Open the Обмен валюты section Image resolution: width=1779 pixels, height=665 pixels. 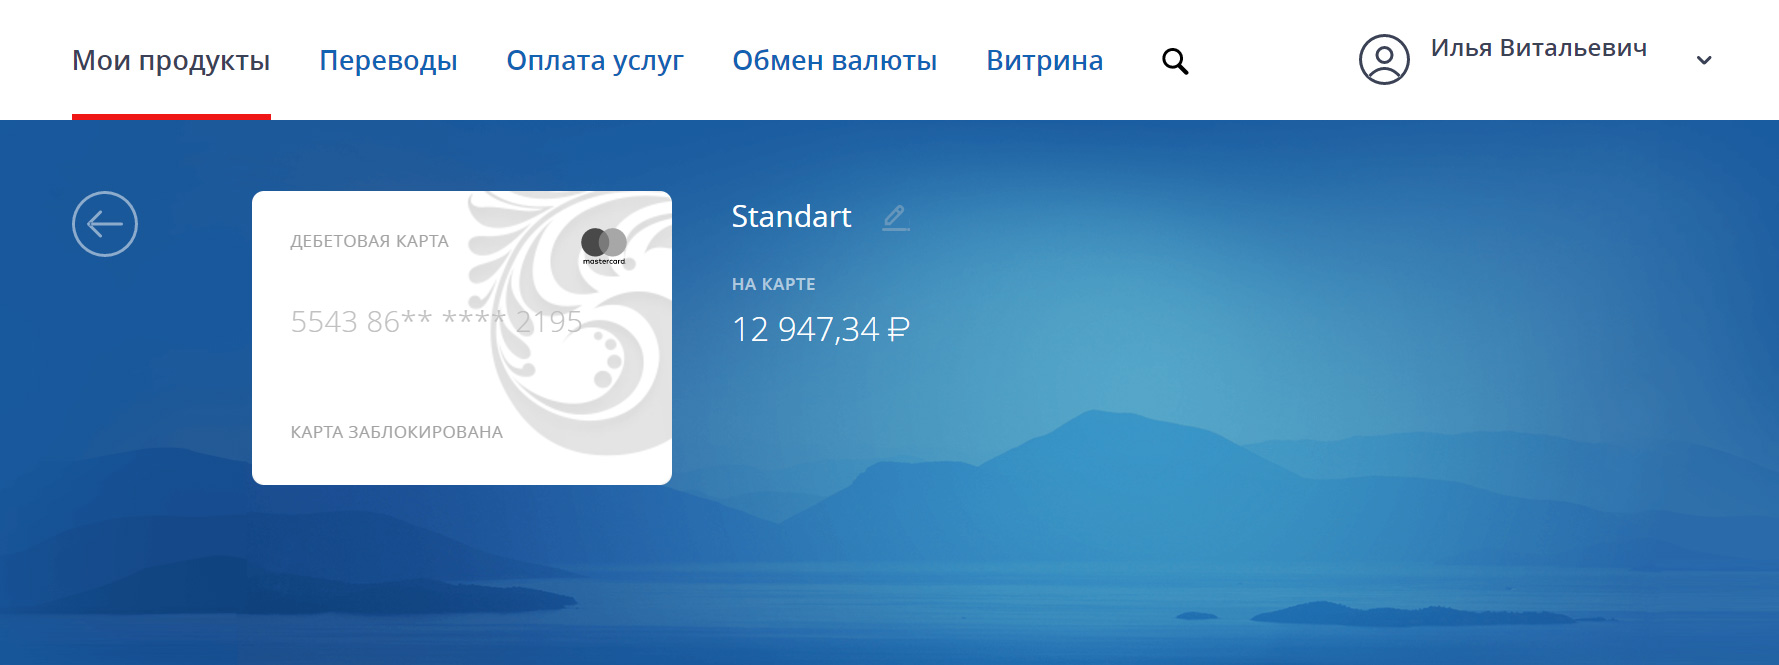click(x=834, y=61)
